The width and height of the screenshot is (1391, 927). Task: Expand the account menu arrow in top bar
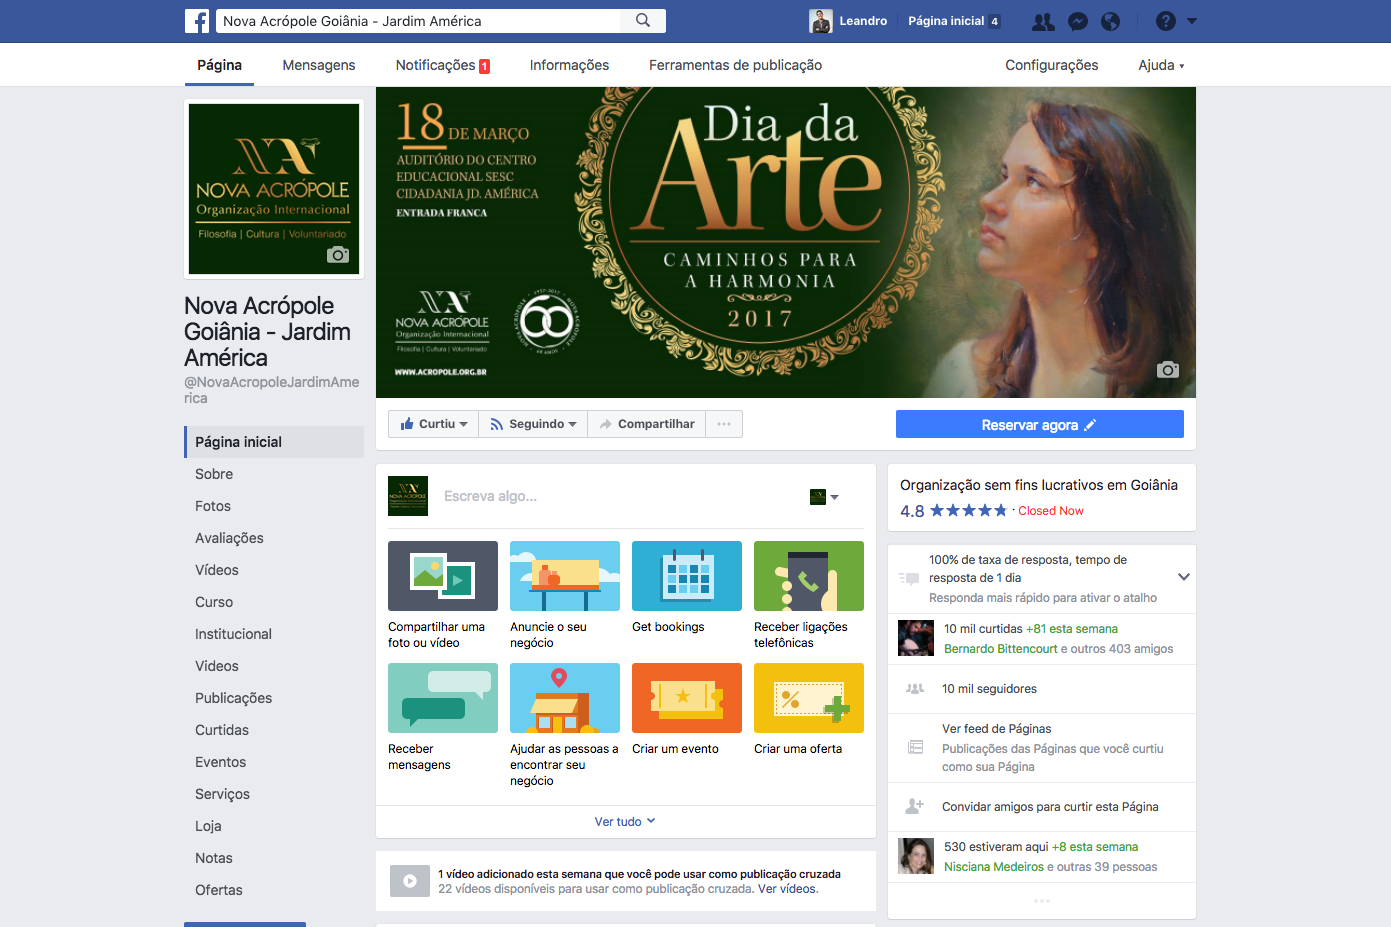click(1192, 21)
